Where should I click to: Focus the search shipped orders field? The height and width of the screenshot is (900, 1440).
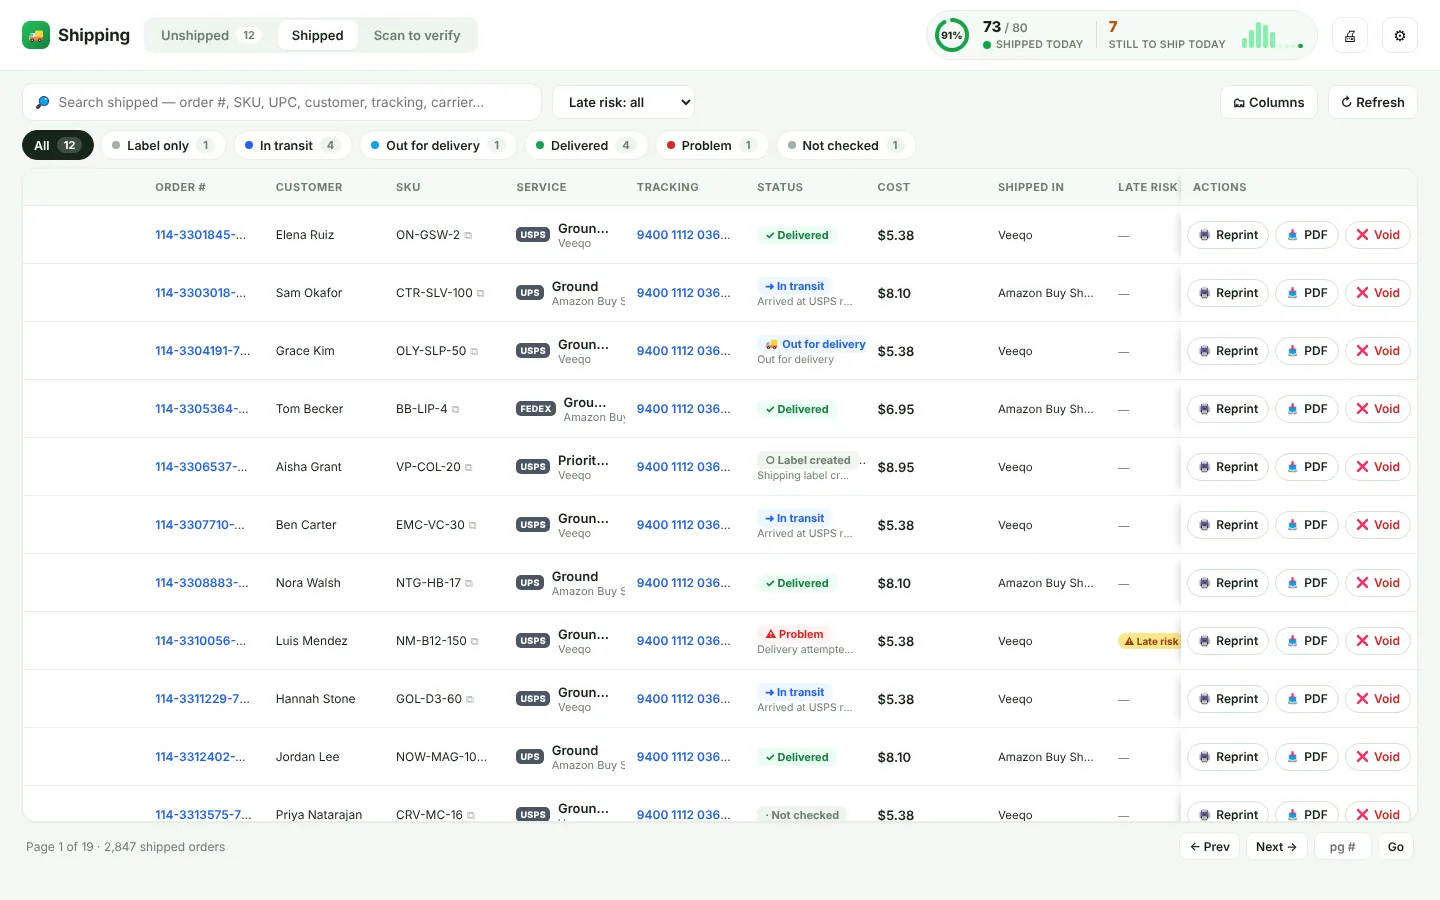click(x=282, y=102)
